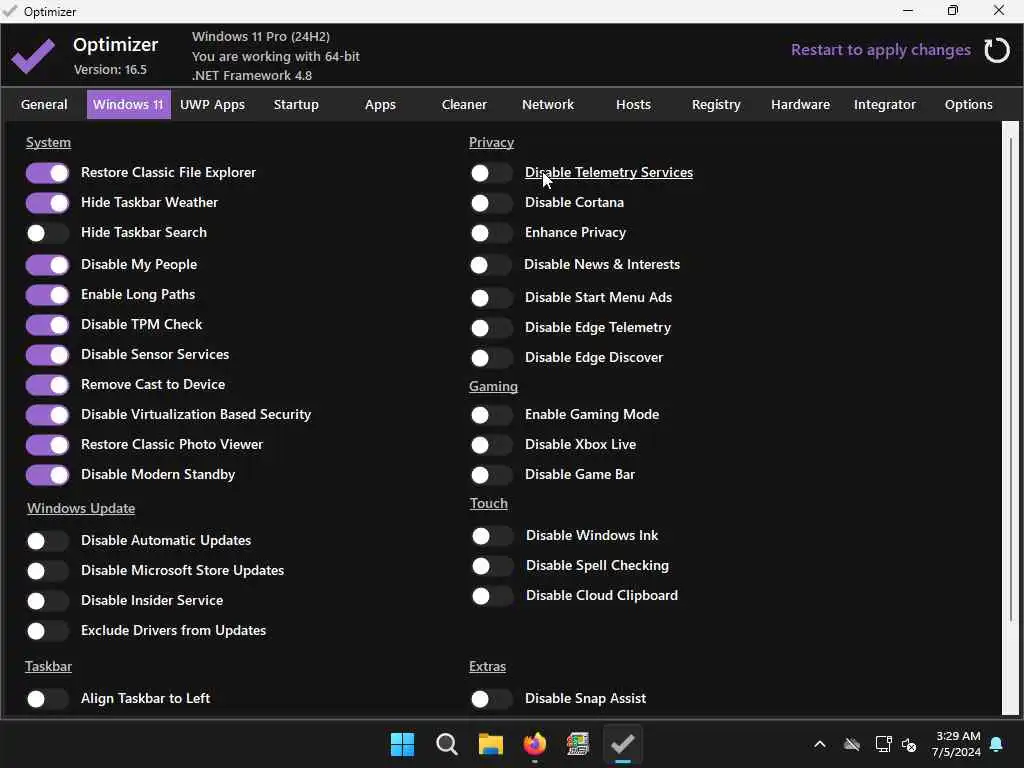Enable Disable Xbox Live switch

pos(491,445)
